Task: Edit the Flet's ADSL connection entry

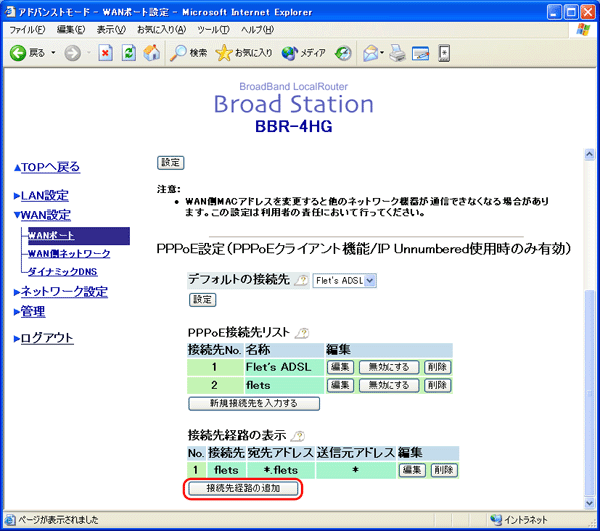Action: (x=341, y=367)
